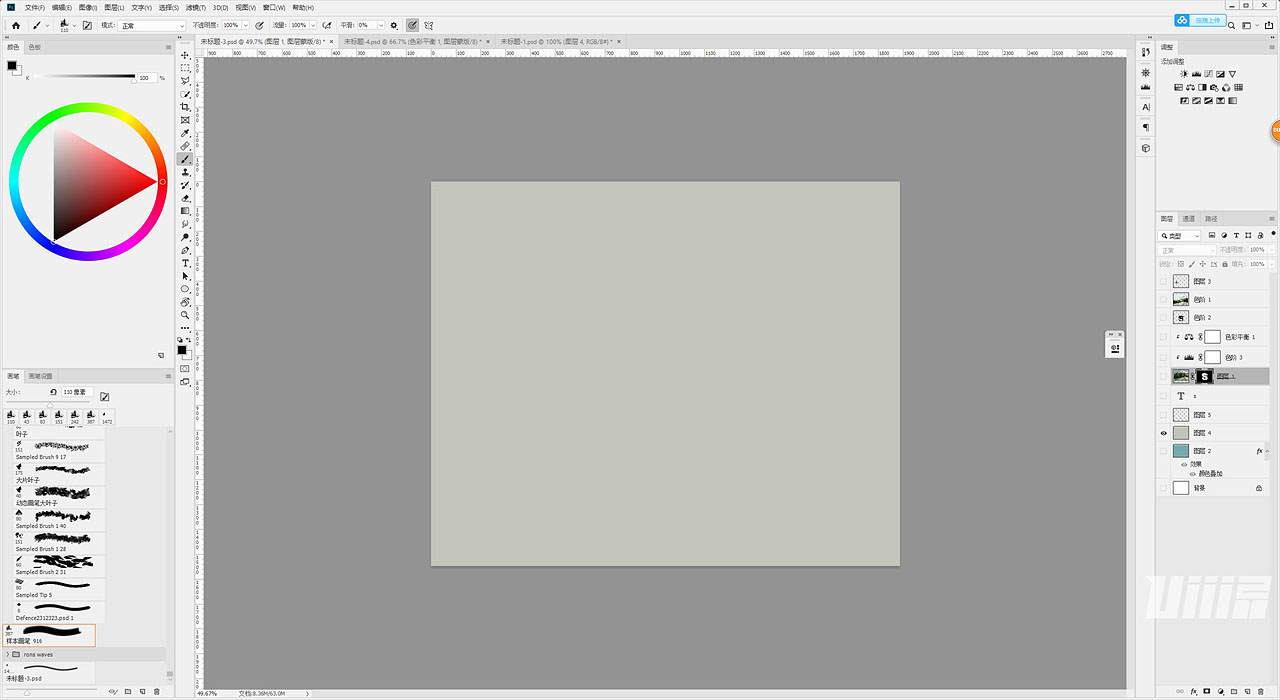Switch to the 通道 tab
The image size is (1280, 700).
[x=1189, y=218]
